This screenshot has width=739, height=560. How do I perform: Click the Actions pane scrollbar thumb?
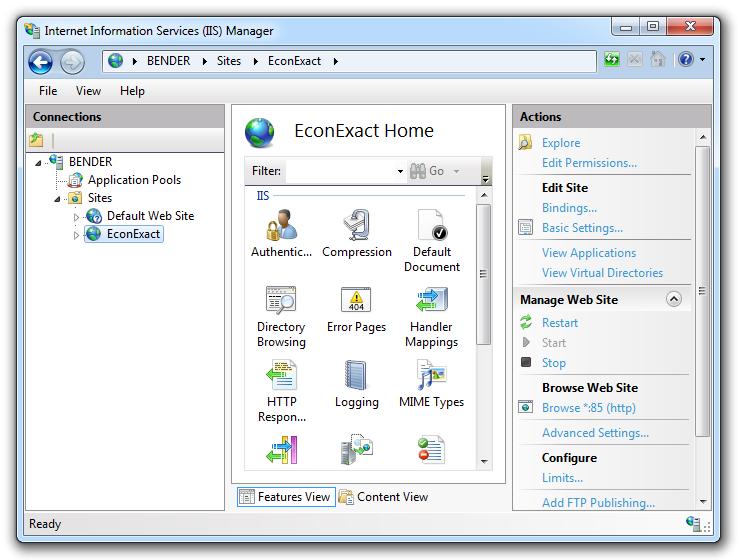click(702, 291)
